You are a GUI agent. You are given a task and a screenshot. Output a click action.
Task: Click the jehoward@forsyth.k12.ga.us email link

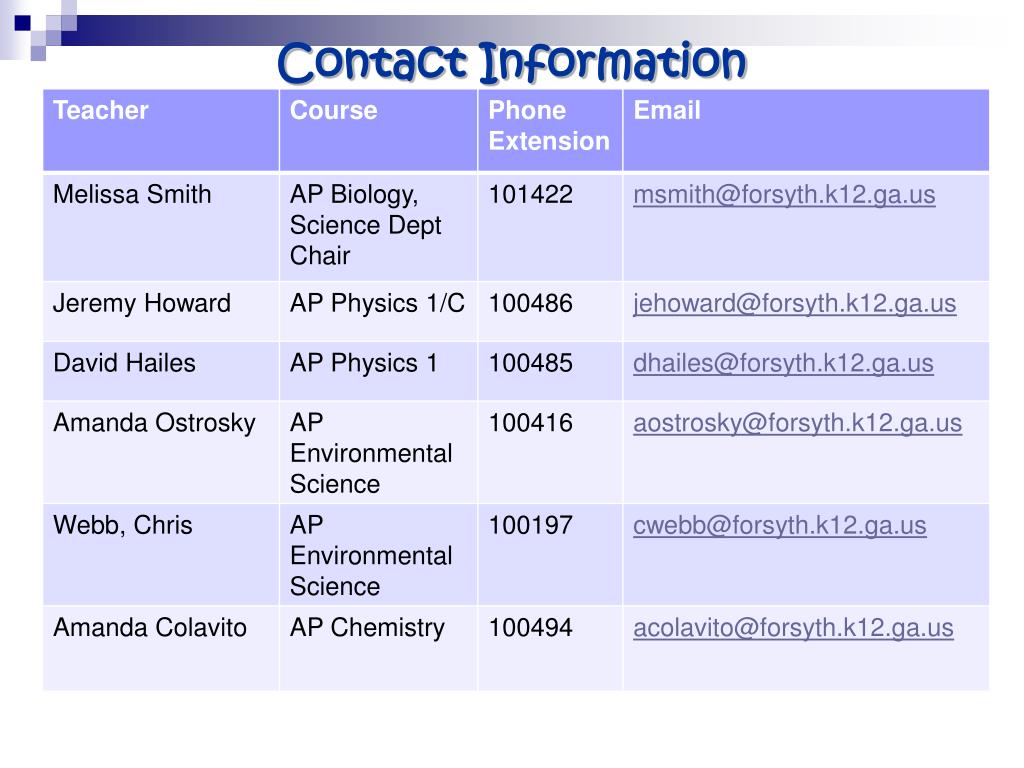tap(794, 304)
